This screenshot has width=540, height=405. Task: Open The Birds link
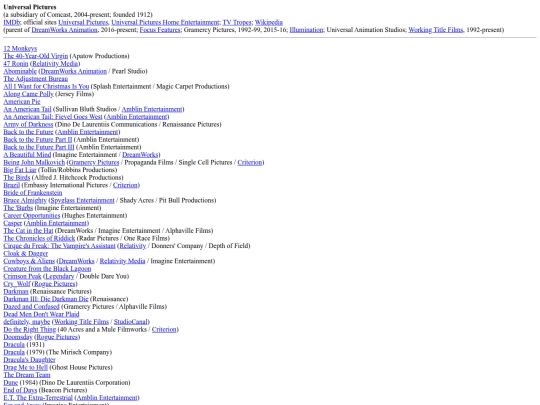17,177
